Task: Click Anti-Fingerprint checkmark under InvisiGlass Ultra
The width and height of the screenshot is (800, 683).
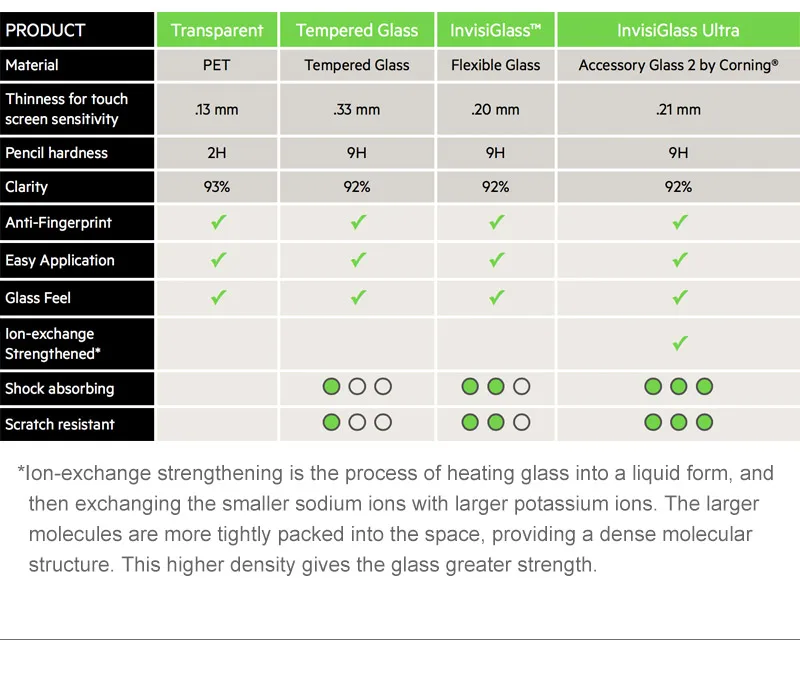Action: point(680,222)
